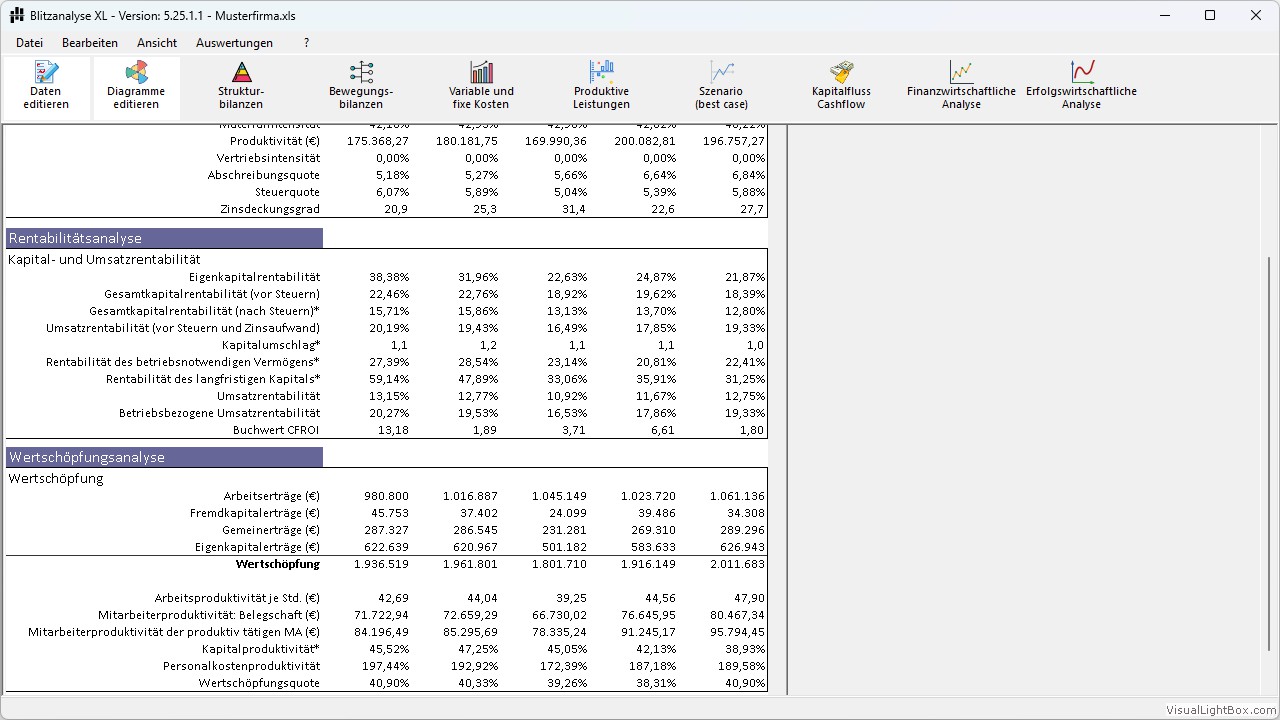Click the value 38,38% for Eigenkapitalrentabilität

click(x=389, y=277)
